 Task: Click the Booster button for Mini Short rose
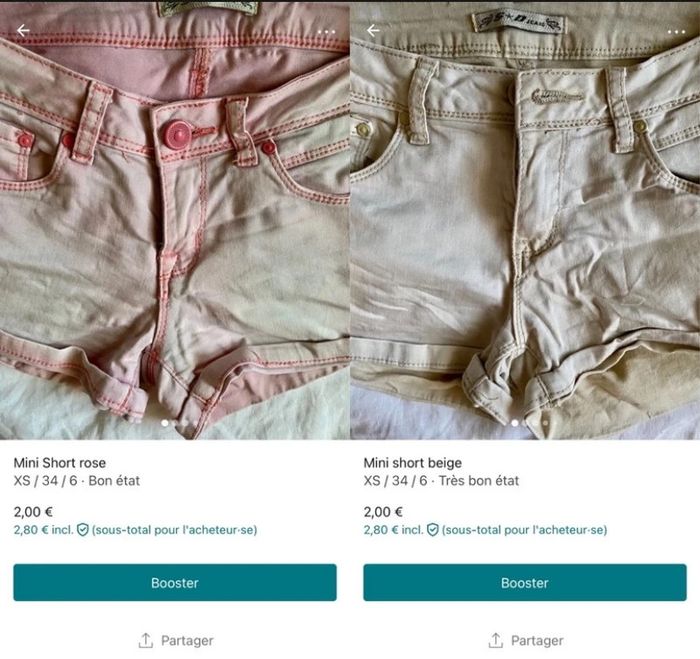click(x=175, y=583)
